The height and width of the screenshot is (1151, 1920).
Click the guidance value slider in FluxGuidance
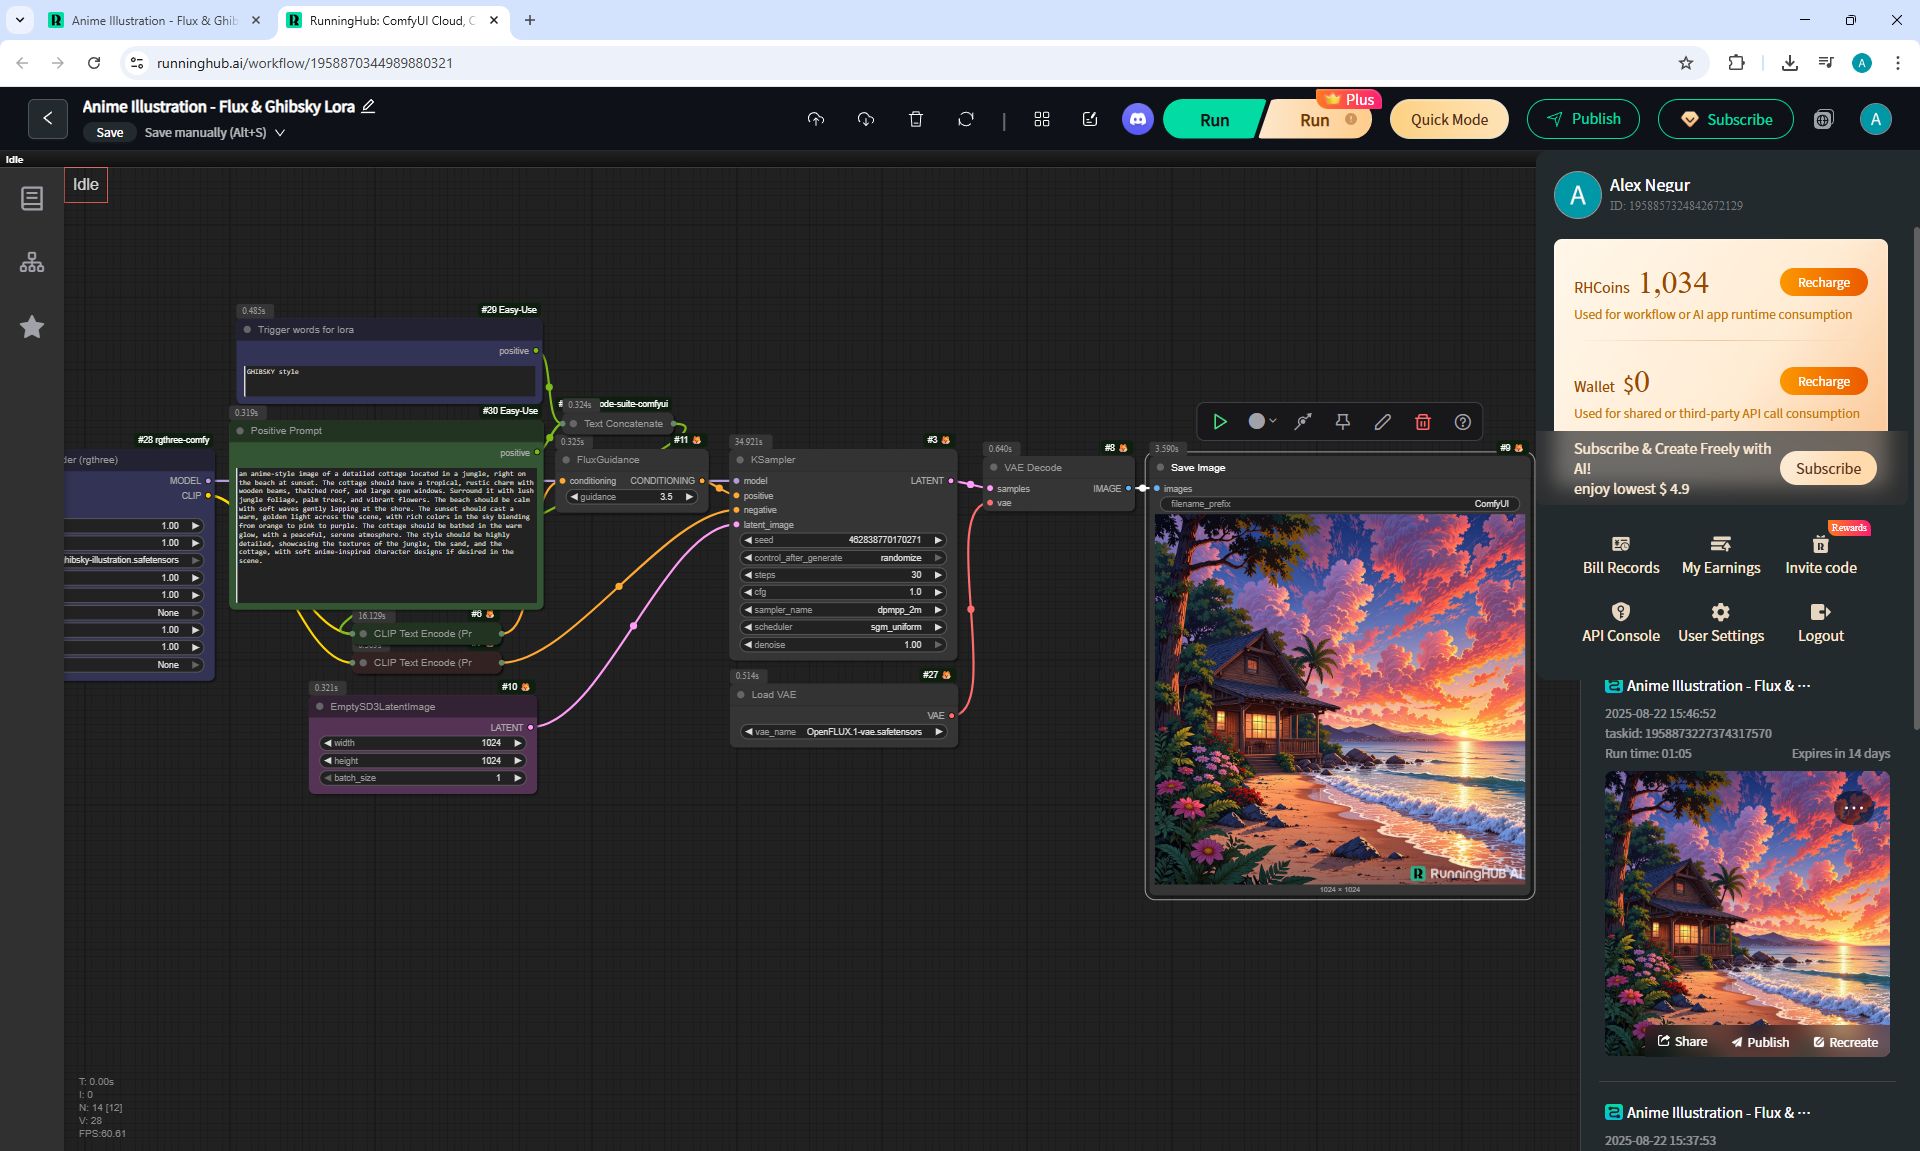pos(632,497)
